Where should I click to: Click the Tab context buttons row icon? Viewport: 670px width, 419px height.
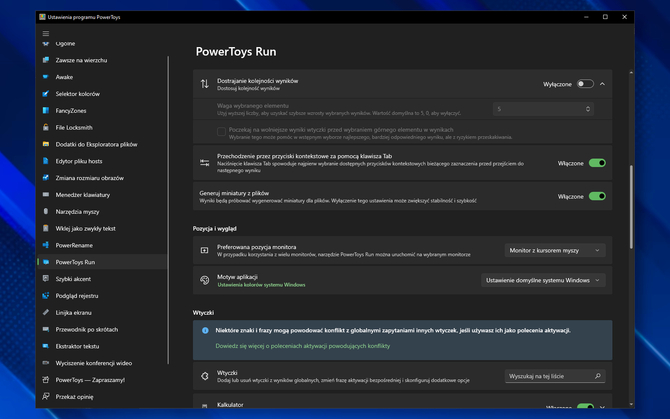tap(205, 163)
